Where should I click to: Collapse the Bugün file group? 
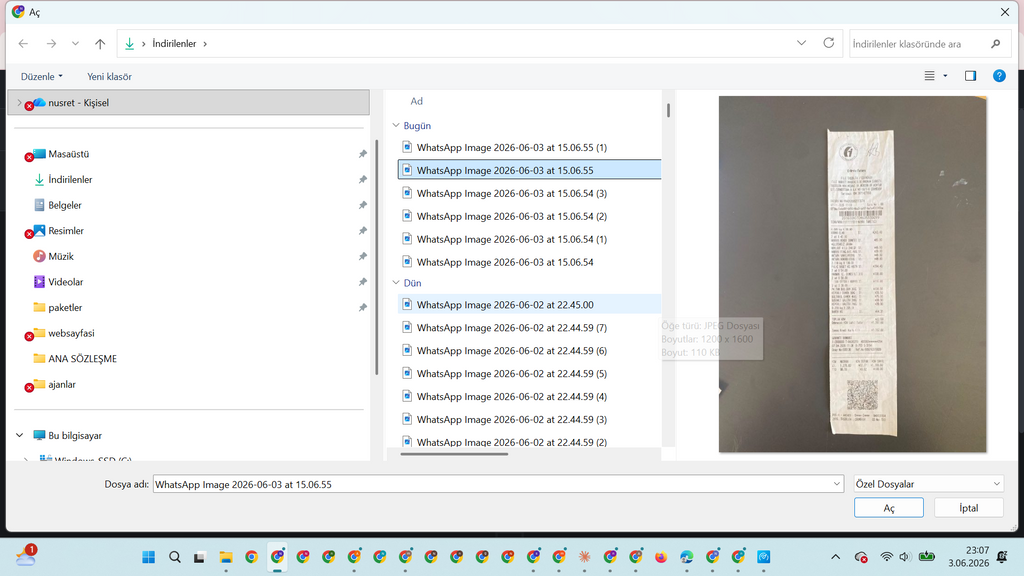[x=396, y=125]
